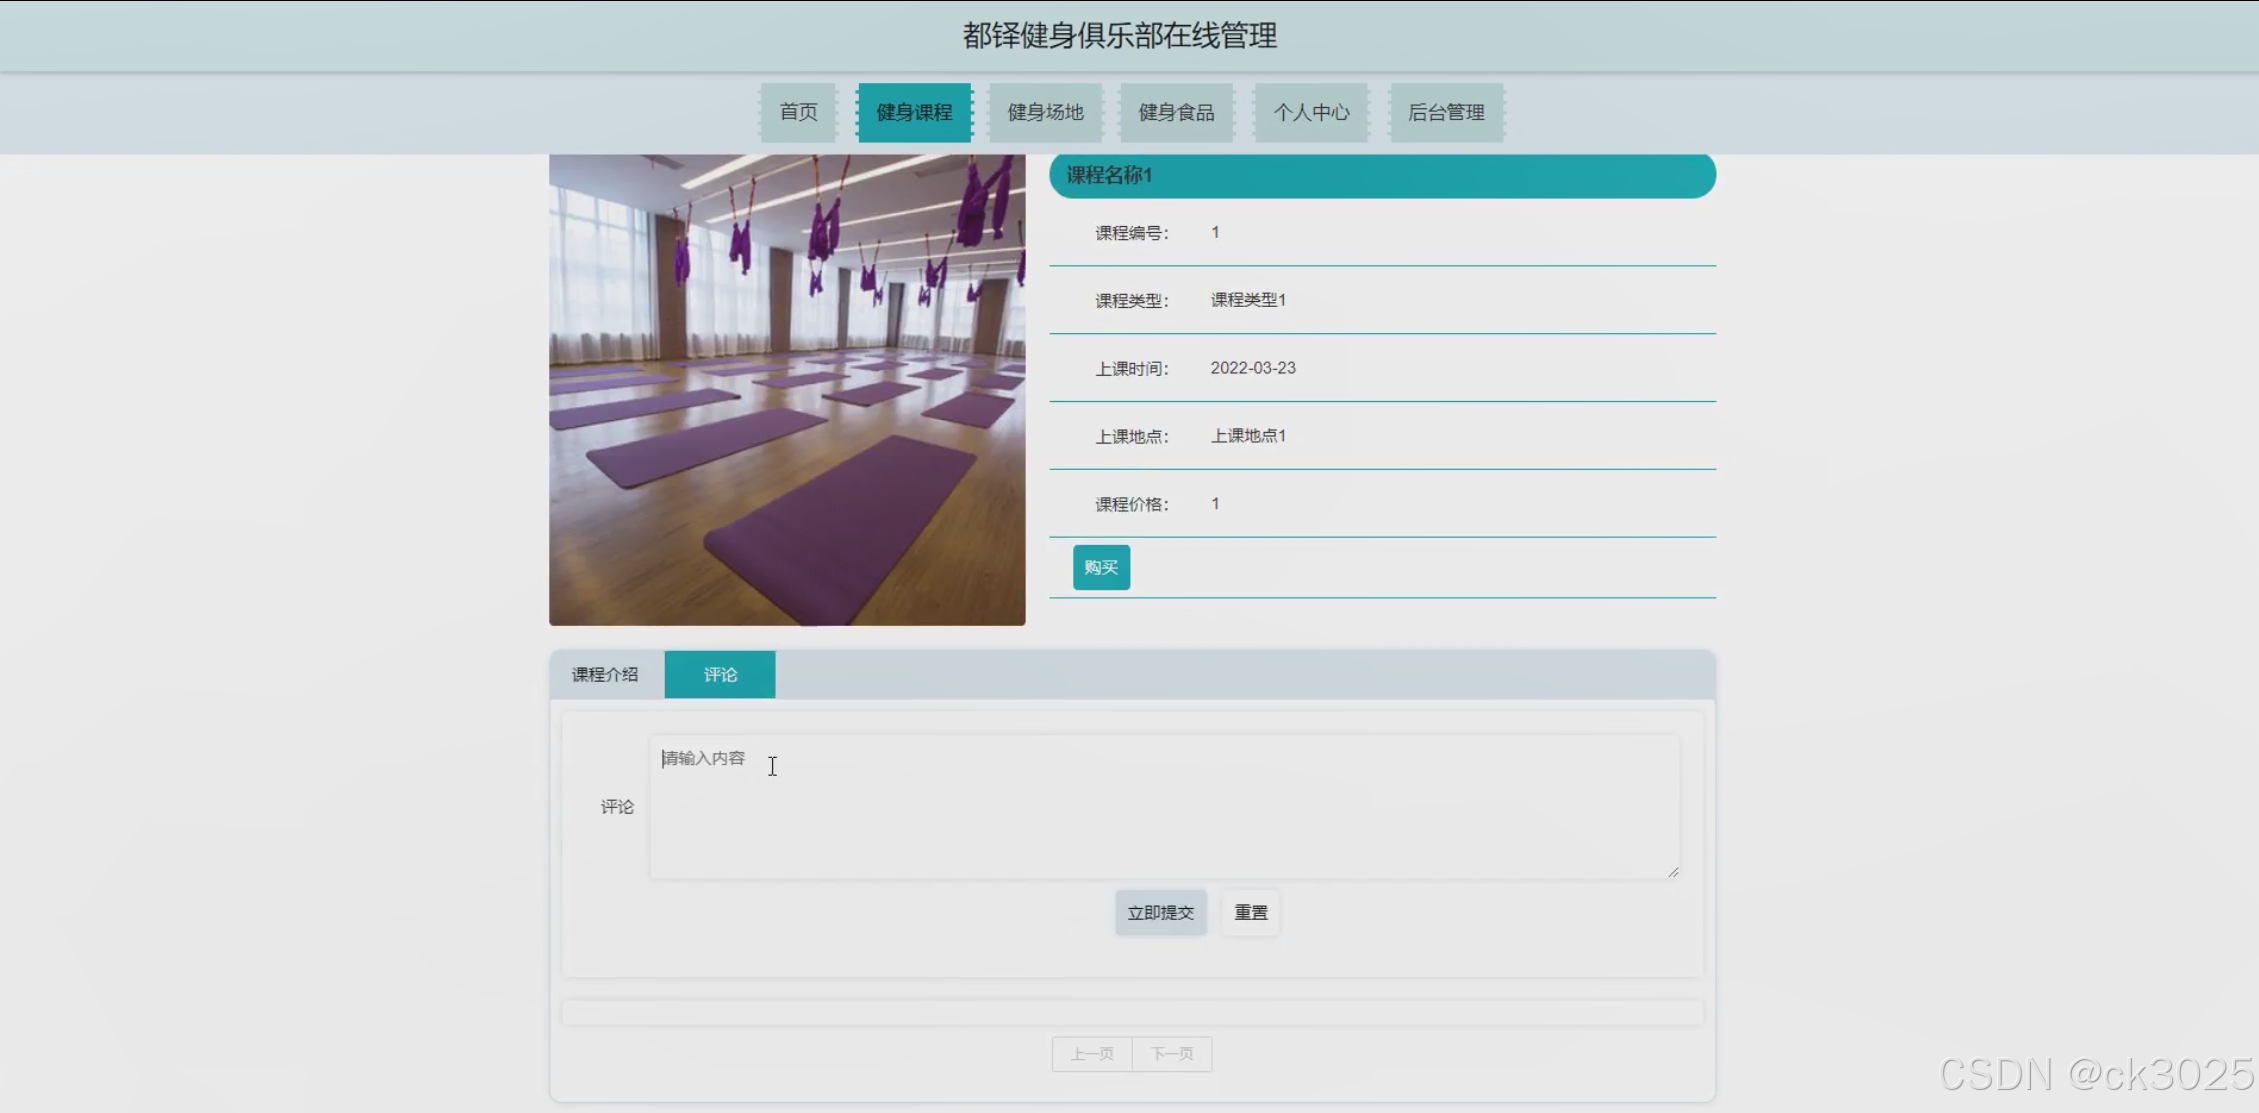2259x1113 pixels.
Task: Submit the comment with 立即提交
Action: [1160, 912]
